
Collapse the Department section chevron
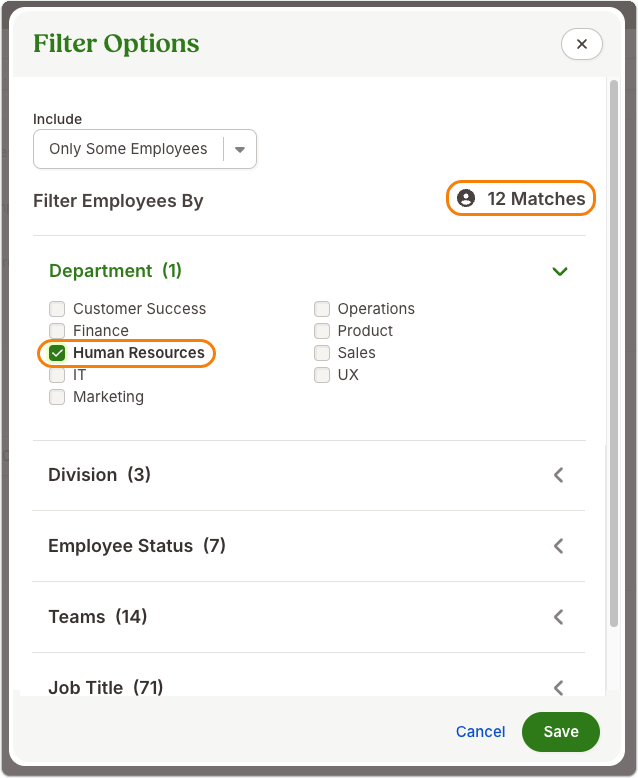(560, 271)
